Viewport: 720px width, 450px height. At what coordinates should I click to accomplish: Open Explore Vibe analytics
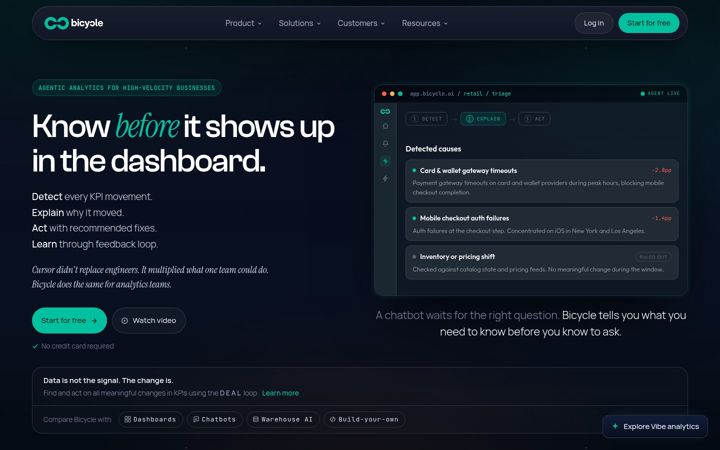655,427
